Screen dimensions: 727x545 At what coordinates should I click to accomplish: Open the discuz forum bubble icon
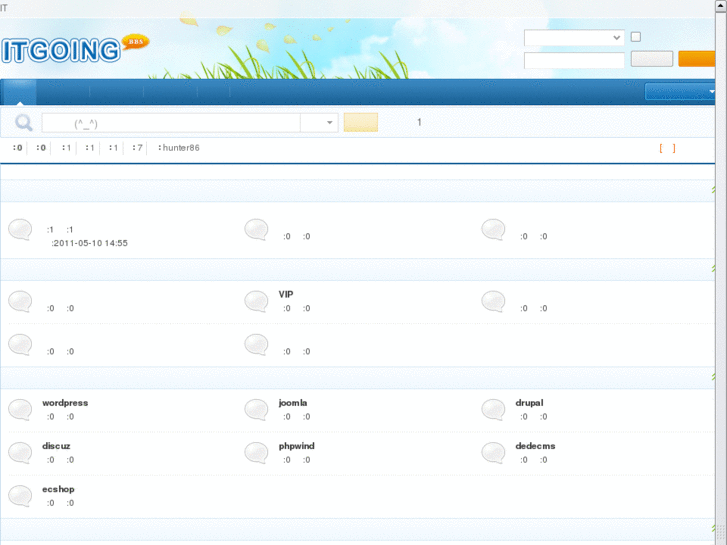pyautogui.click(x=20, y=452)
